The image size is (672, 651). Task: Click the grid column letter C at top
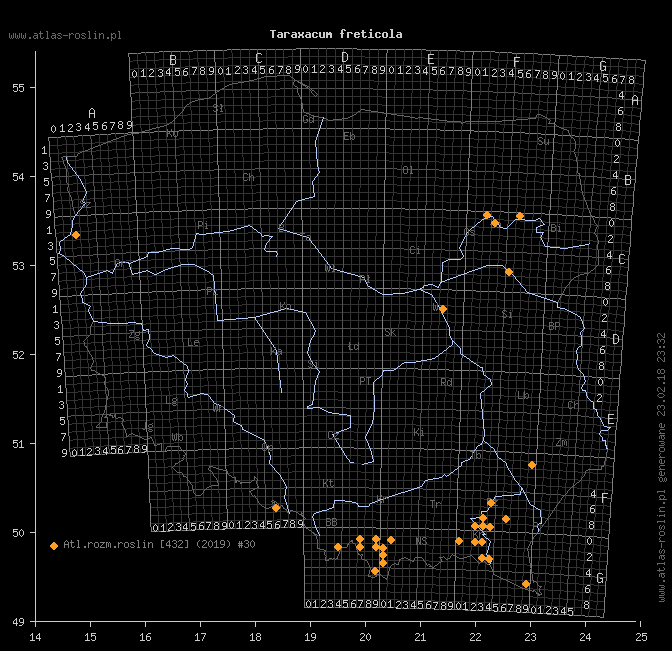tap(259, 58)
